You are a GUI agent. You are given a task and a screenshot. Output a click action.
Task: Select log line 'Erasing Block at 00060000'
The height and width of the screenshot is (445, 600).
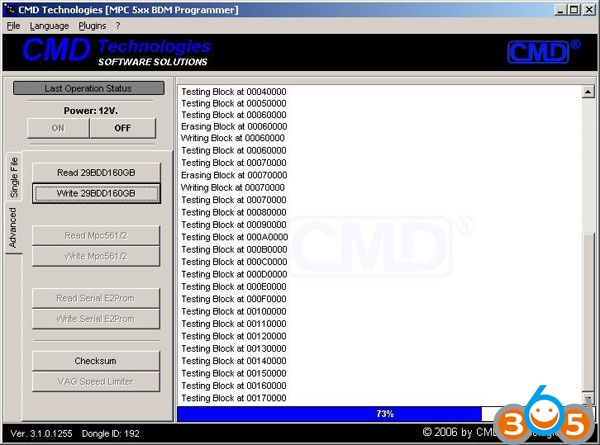(234, 126)
